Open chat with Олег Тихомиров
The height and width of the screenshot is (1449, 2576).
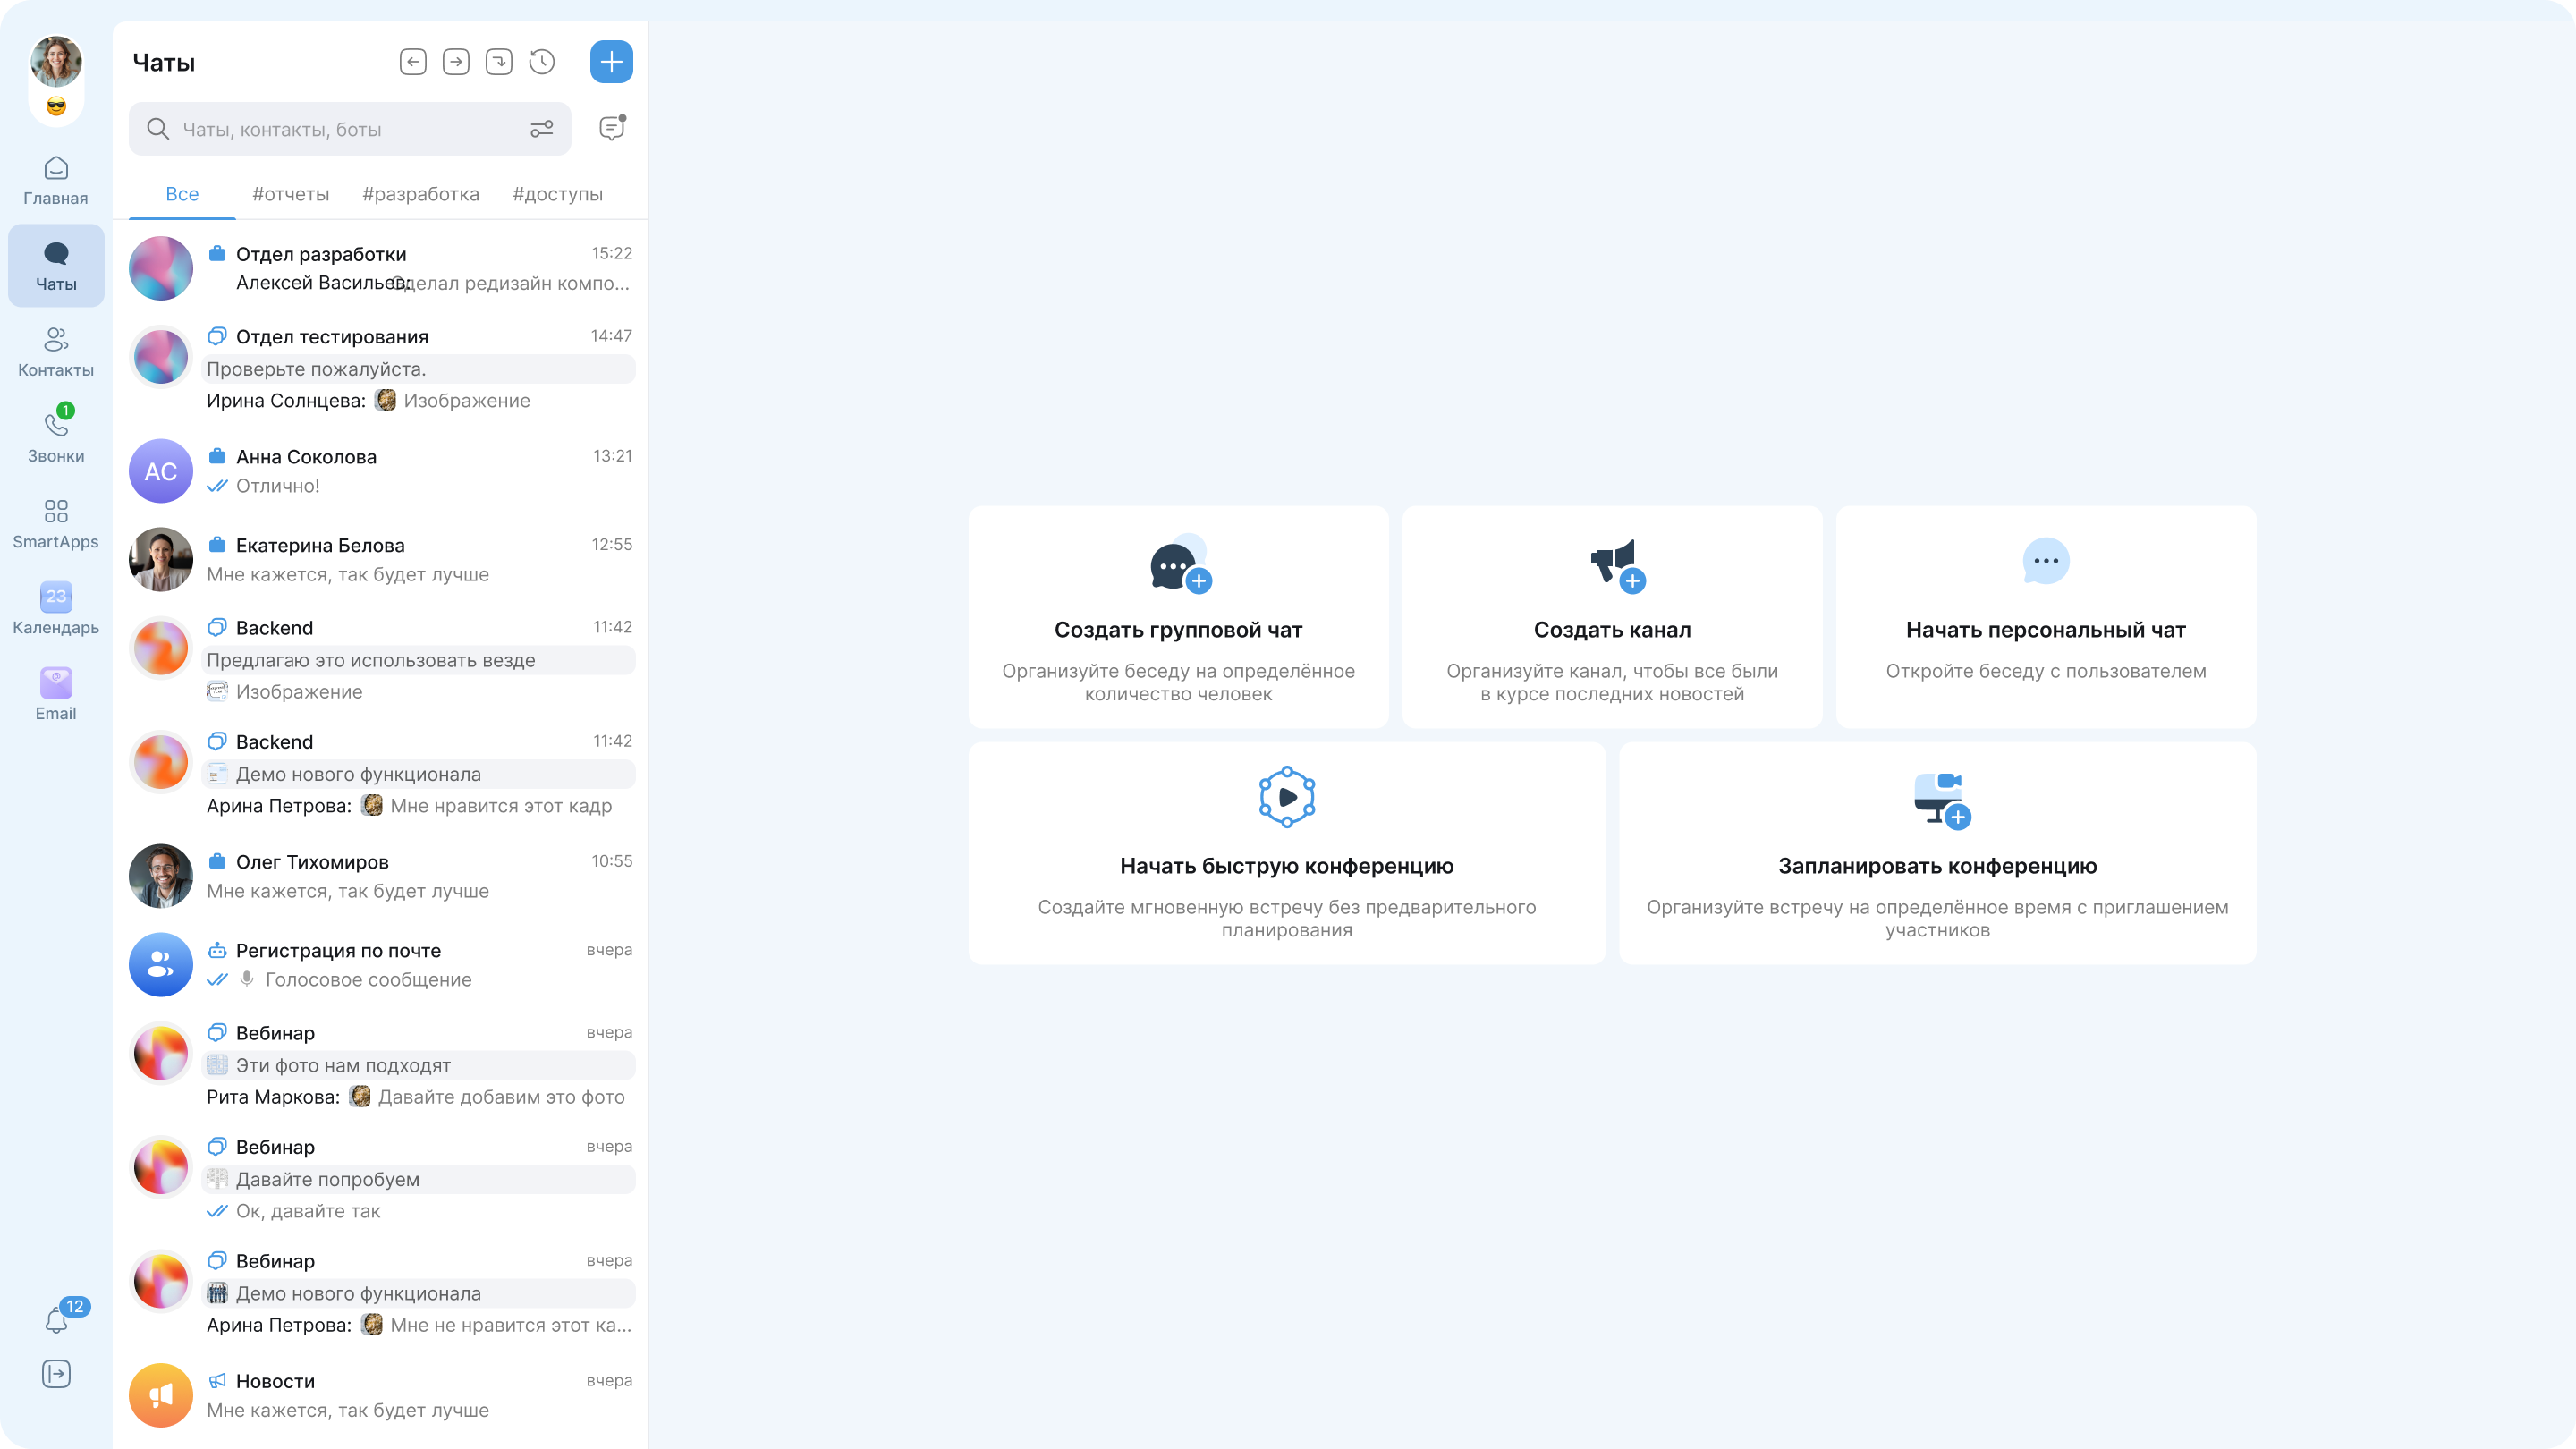[x=381, y=876]
